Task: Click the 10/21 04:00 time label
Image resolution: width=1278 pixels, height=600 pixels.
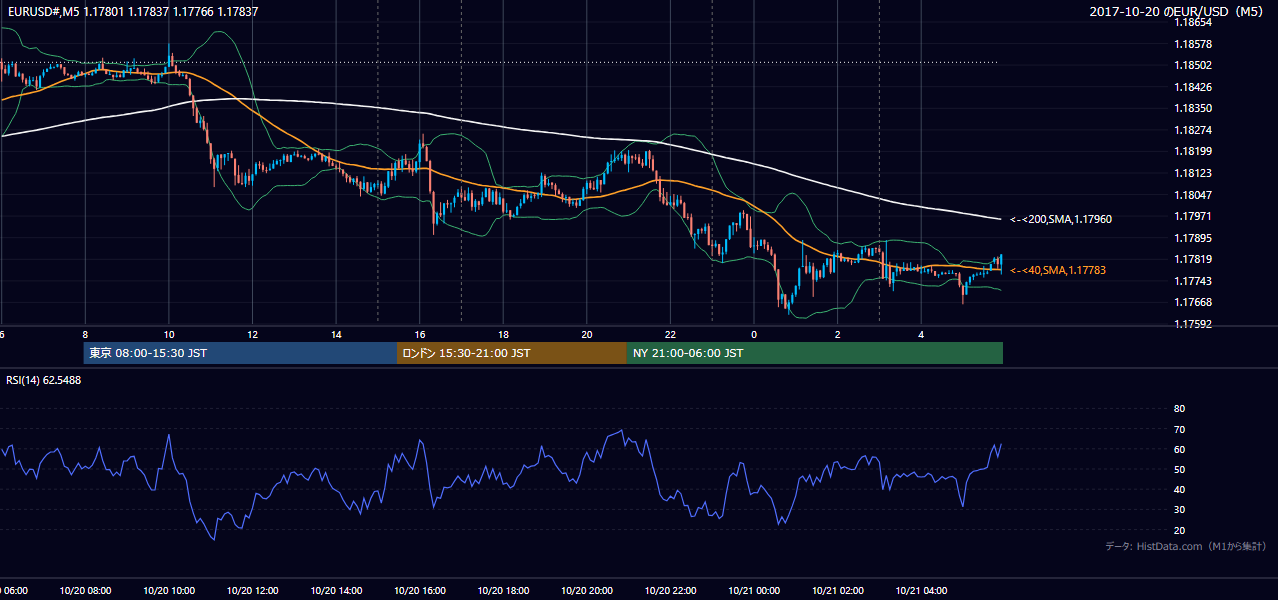Action: (x=921, y=592)
